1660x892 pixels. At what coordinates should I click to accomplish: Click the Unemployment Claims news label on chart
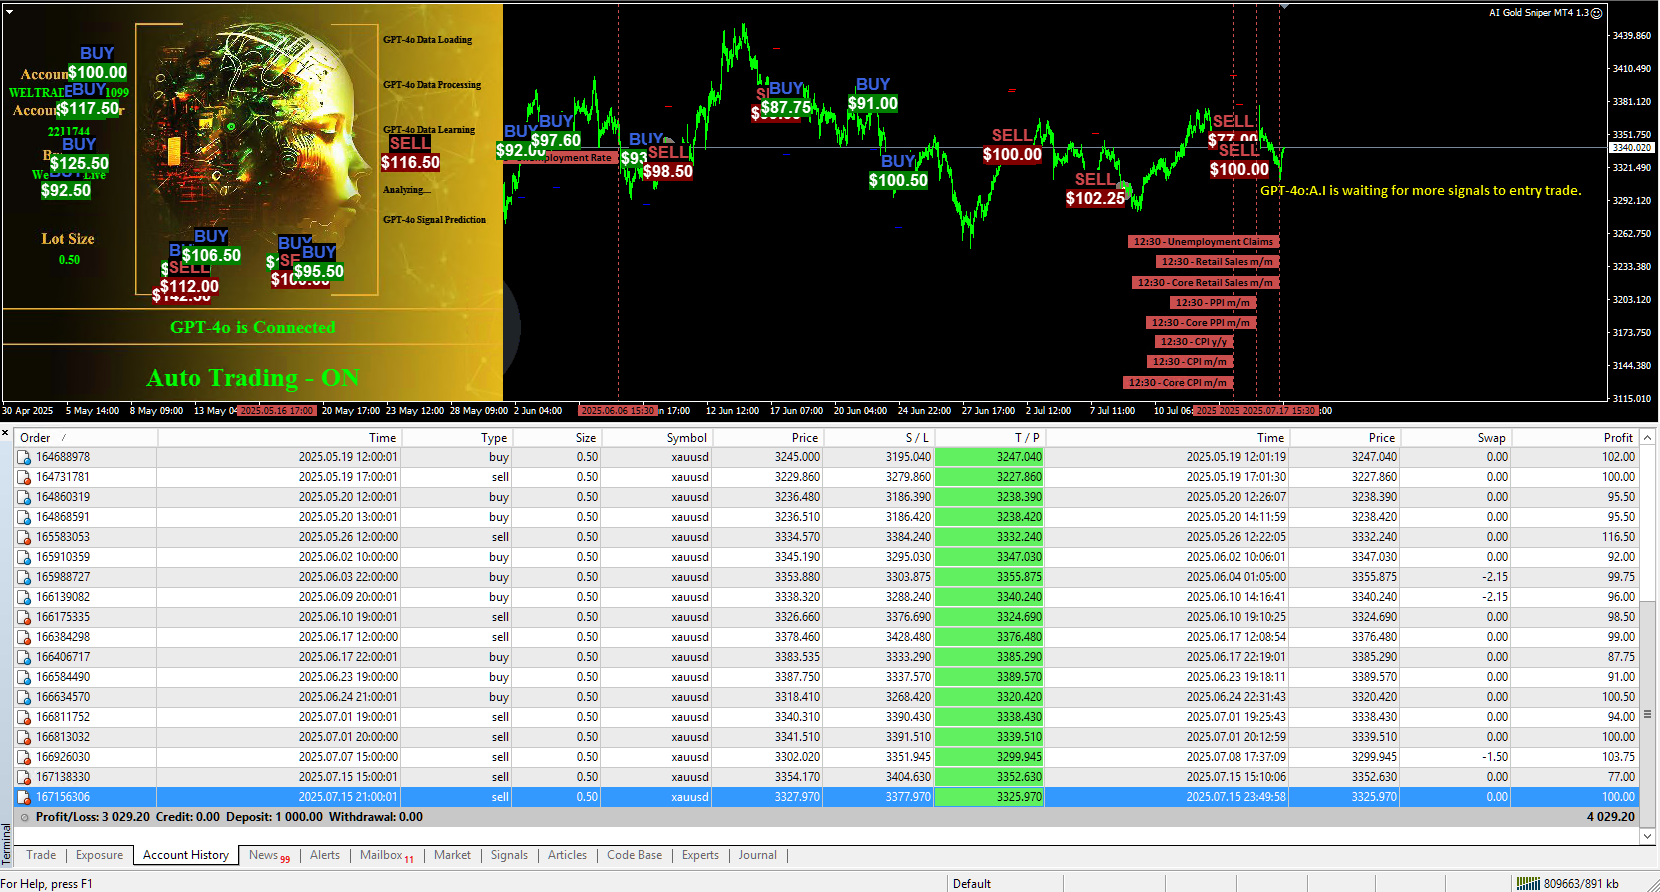coord(1203,242)
